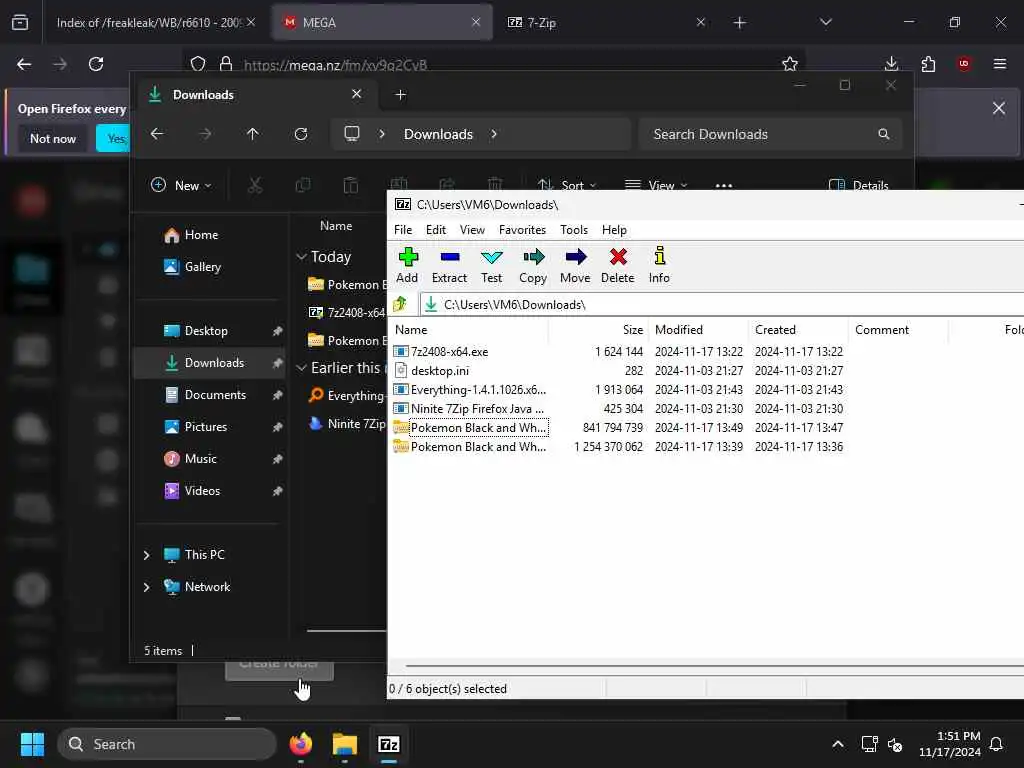
Task: Open File menu in 7-Zip
Action: 403,230
